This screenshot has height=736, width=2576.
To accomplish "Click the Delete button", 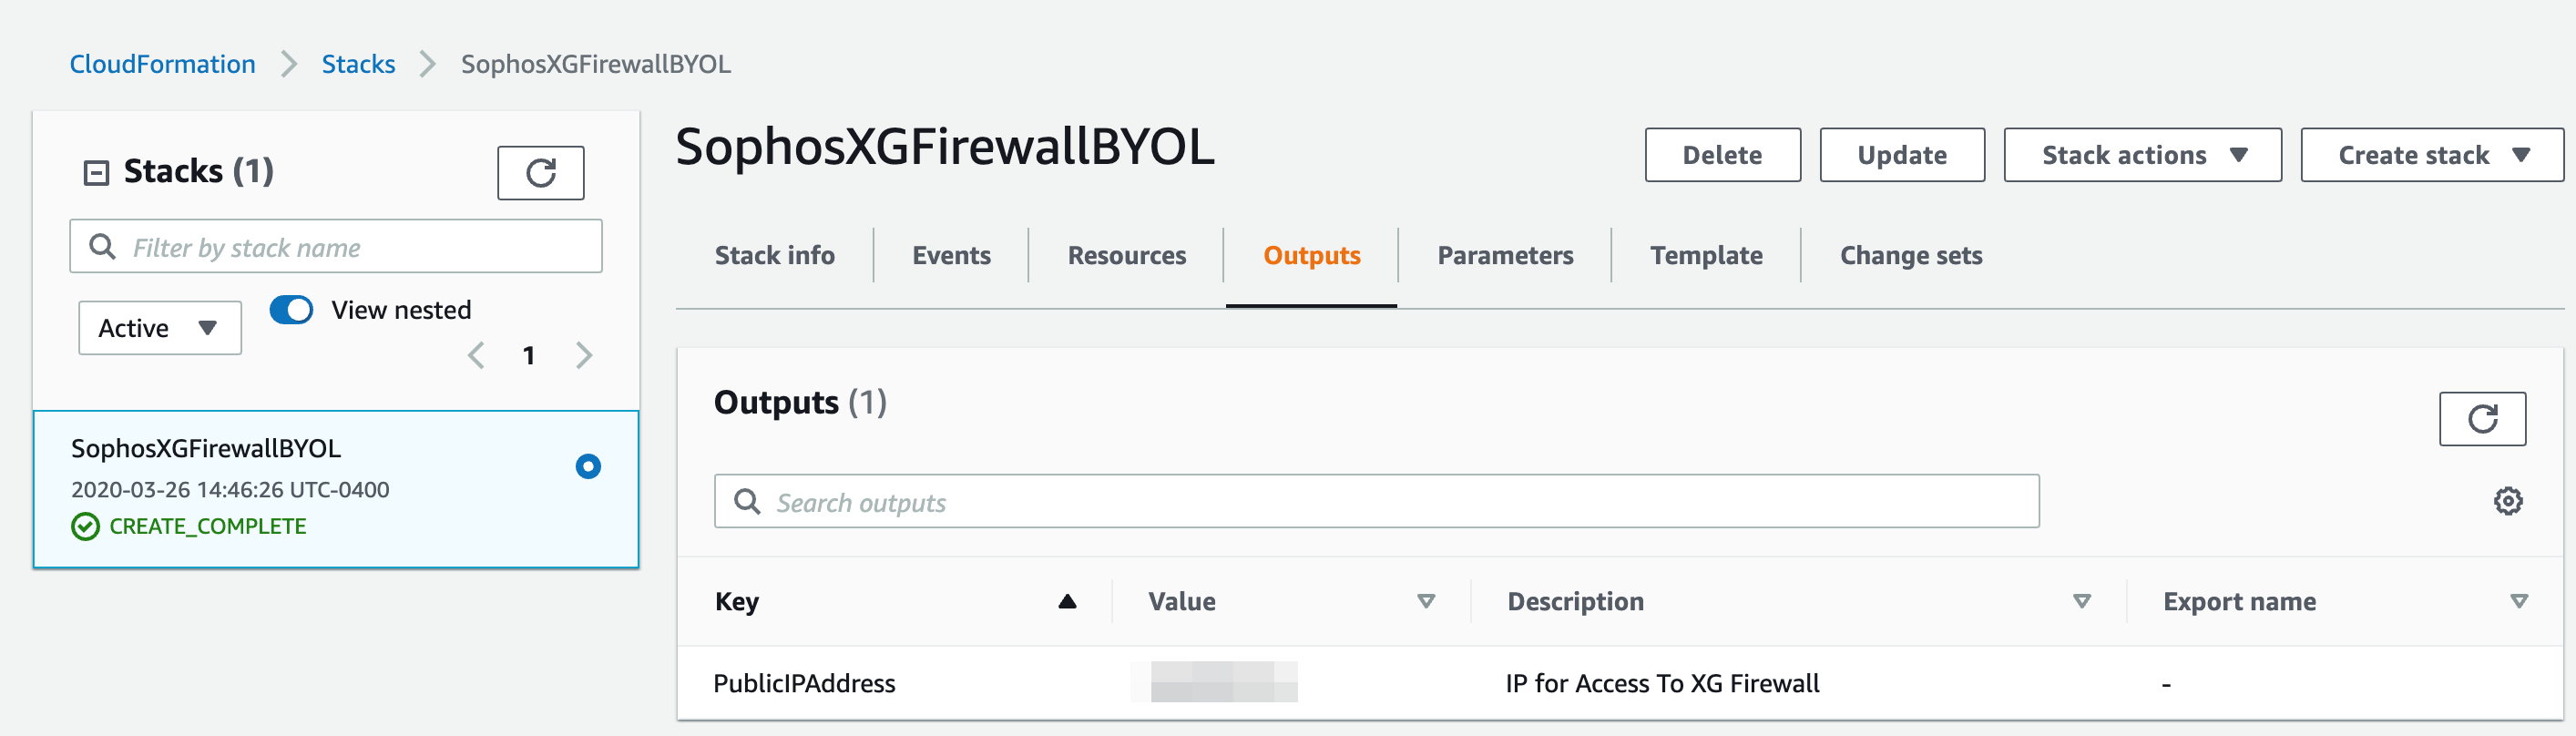I will point(1722,155).
